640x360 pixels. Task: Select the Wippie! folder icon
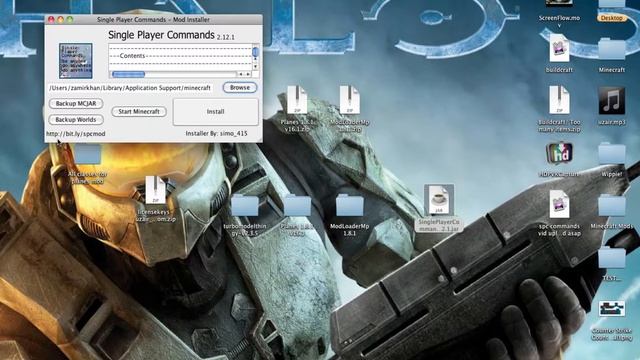pos(611,153)
